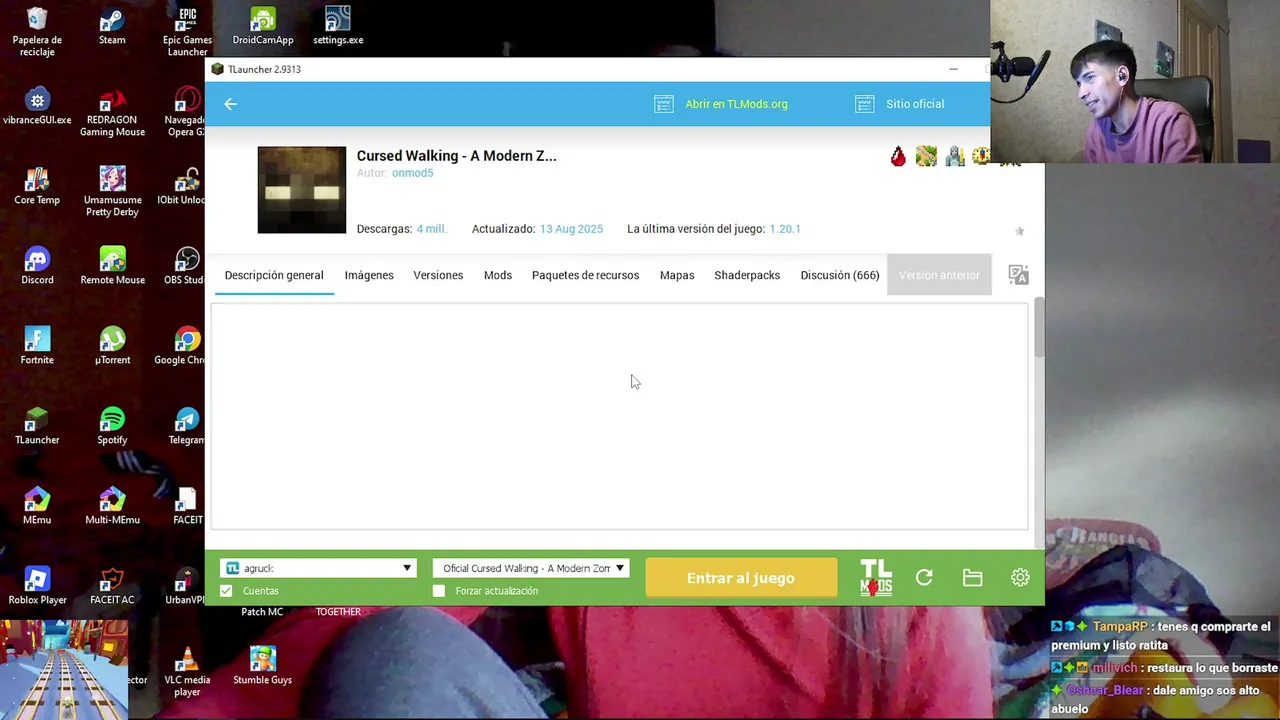Open Google Chrome desktop shortcut
This screenshot has height=720, width=1280.
tap(181, 347)
